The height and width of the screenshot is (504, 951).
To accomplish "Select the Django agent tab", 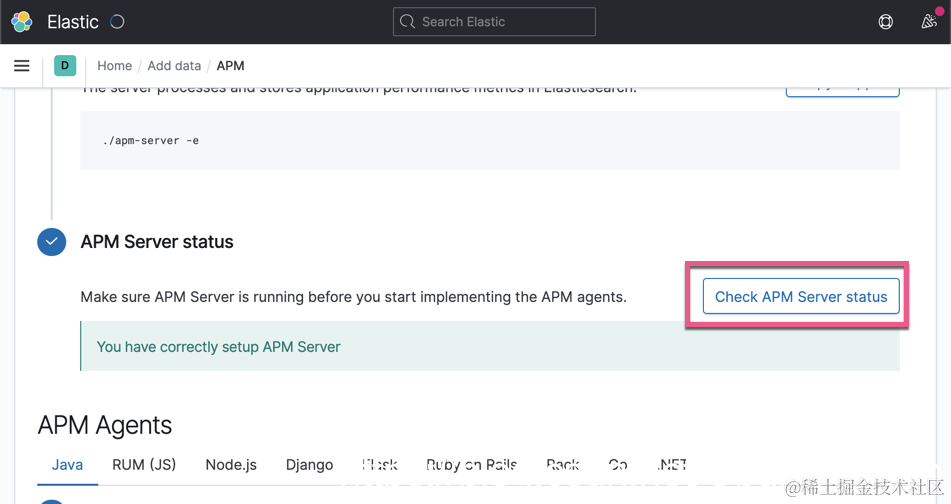I will [x=309, y=465].
